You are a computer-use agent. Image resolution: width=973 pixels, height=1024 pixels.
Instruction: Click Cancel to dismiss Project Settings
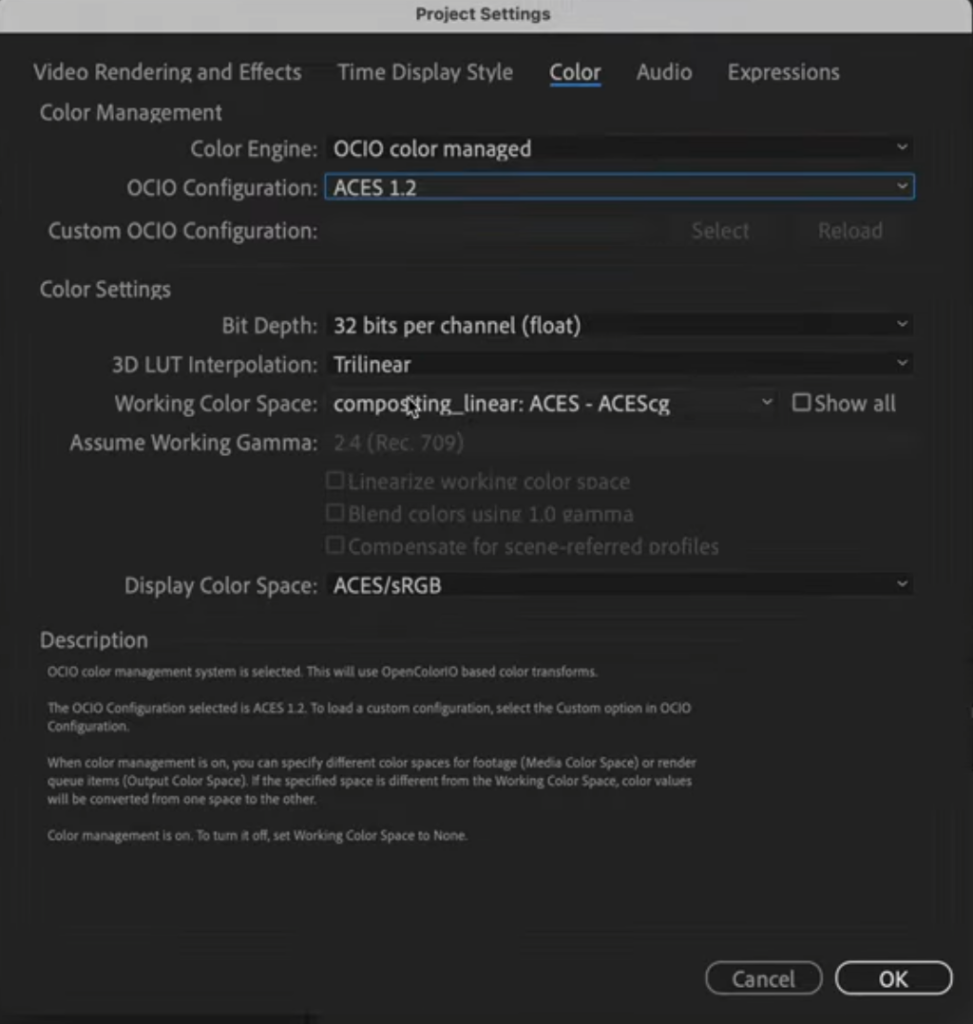(x=763, y=979)
